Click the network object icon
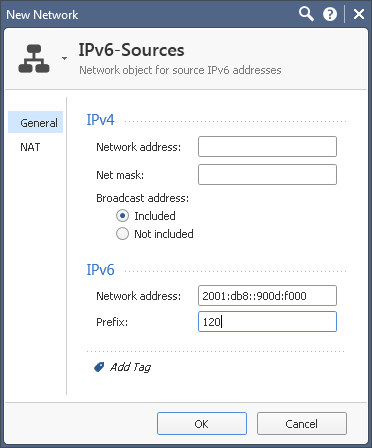Image resolution: width=372 pixels, height=448 pixels. tap(34, 59)
